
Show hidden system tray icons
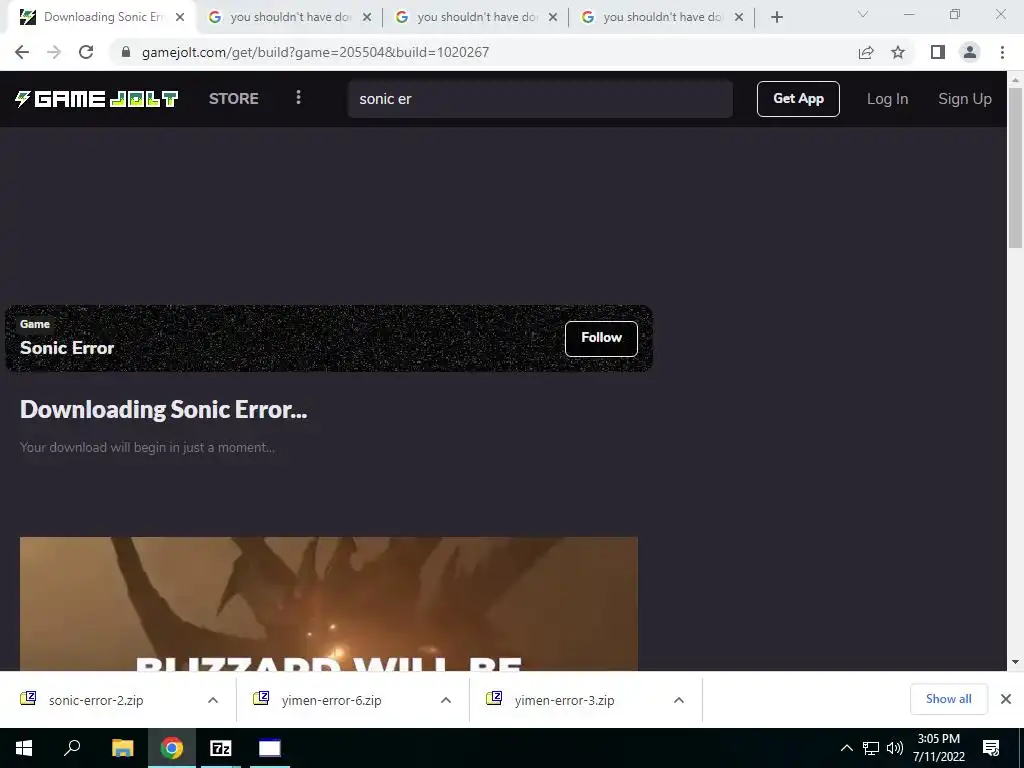point(846,748)
